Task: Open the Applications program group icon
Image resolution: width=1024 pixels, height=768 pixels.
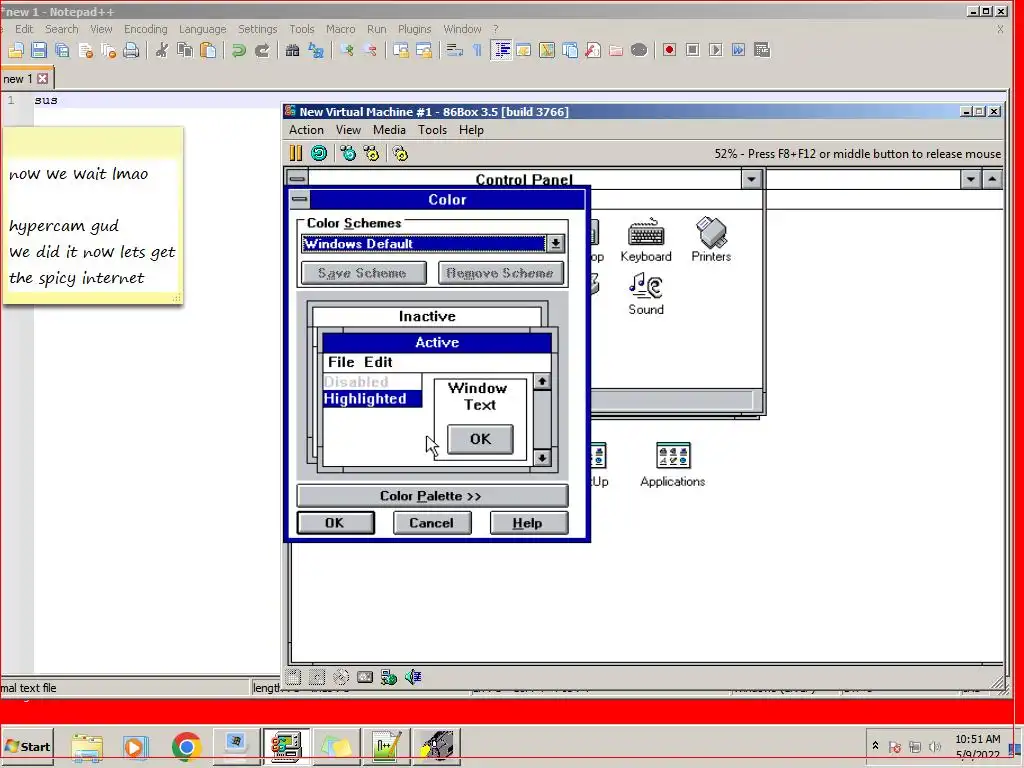Action: (673, 465)
